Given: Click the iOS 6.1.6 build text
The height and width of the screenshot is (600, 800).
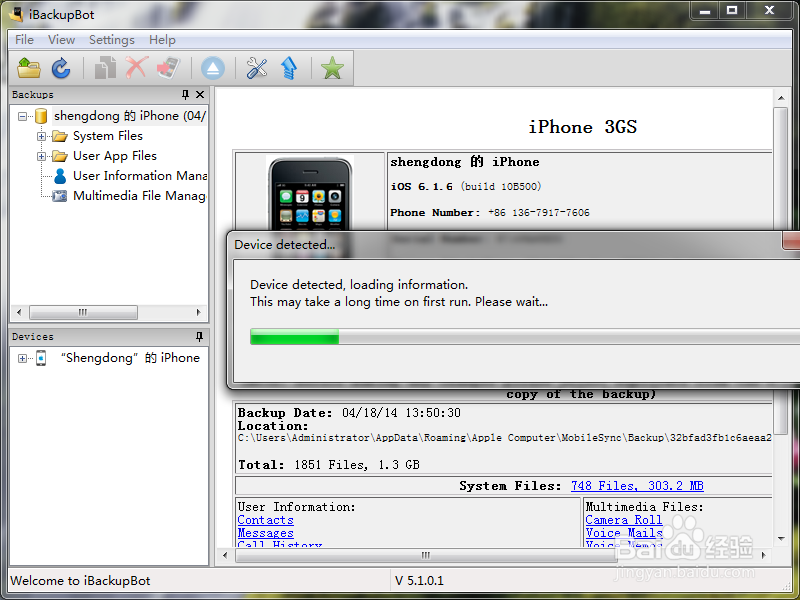Looking at the screenshot, I should click(466, 187).
